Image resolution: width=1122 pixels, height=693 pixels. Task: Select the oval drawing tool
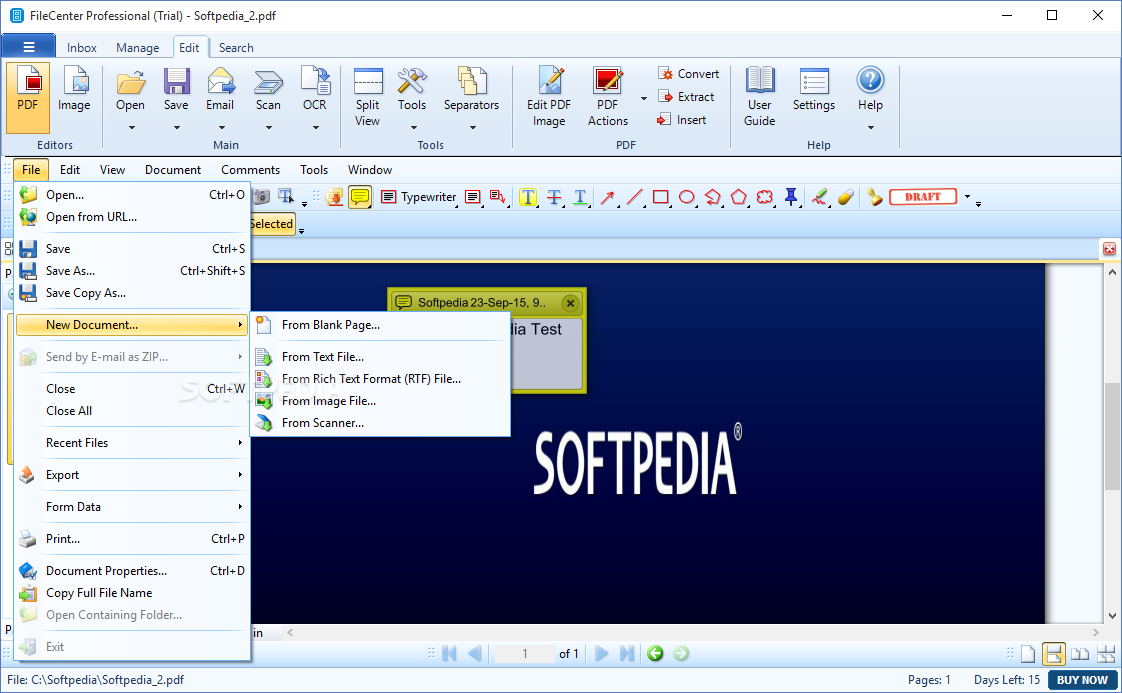[x=686, y=197]
